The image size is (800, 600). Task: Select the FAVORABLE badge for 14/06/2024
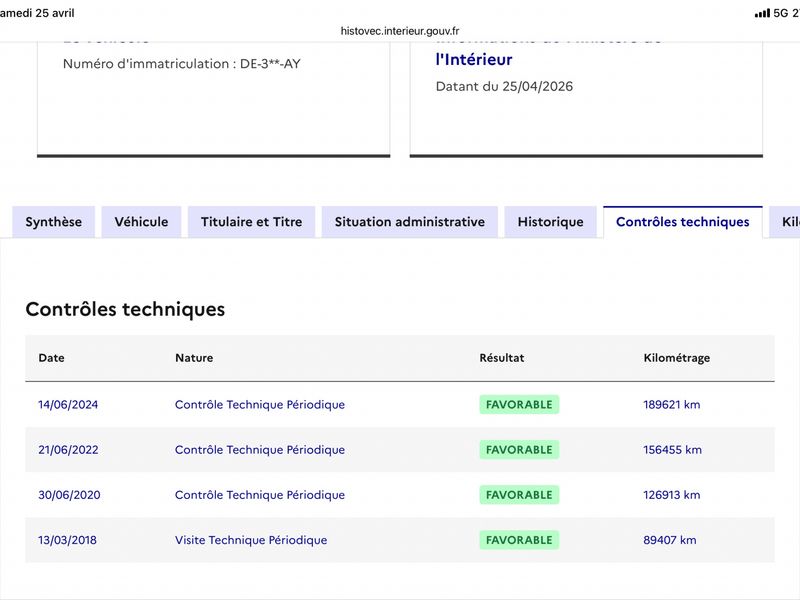point(519,405)
